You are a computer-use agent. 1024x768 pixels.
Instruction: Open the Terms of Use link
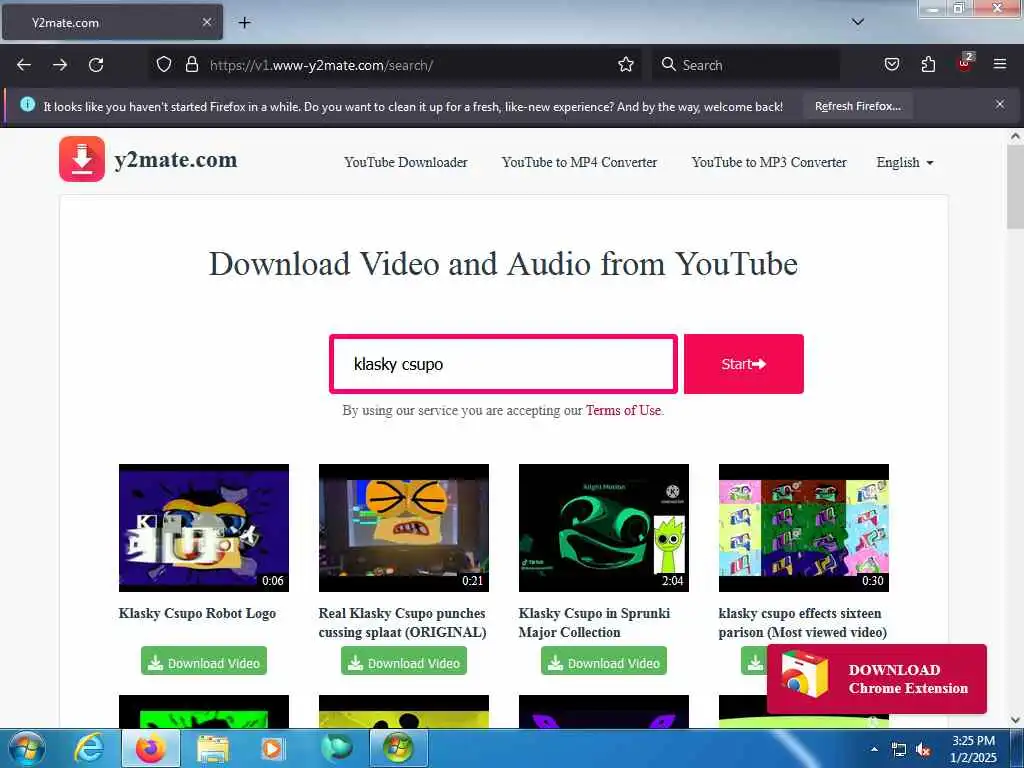[x=623, y=410]
